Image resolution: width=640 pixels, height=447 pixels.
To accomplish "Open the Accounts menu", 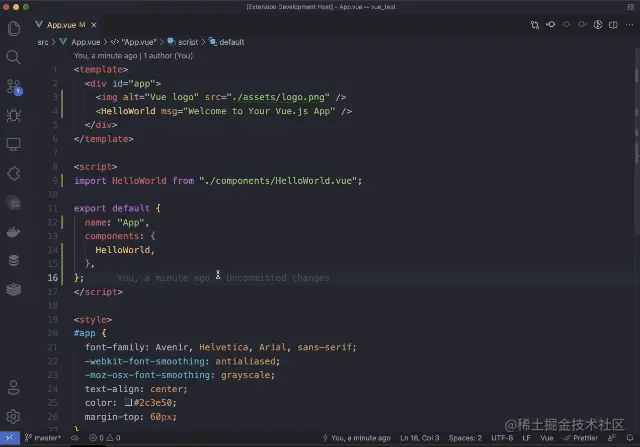I will pyautogui.click(x=13, y=387).
